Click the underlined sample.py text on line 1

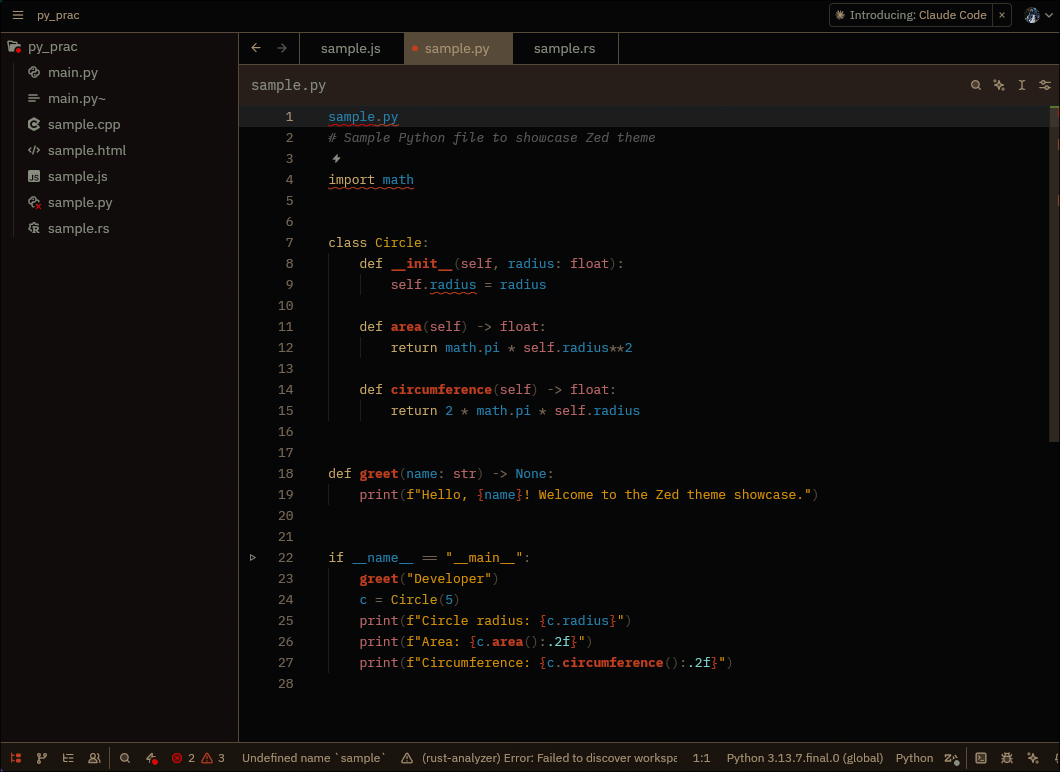pyautogui.click(x=363, y=117)
